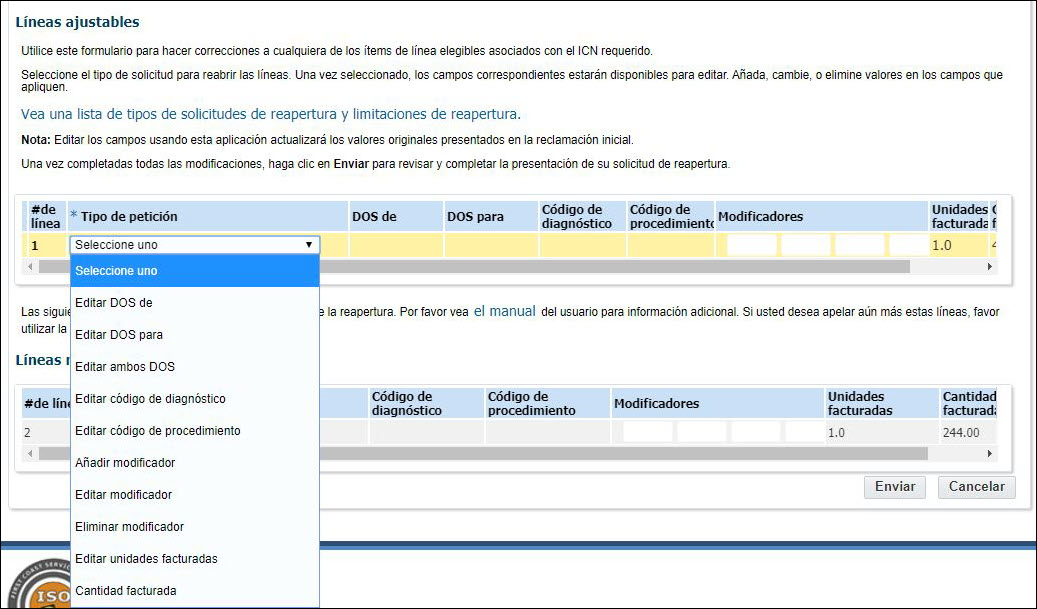
Task: Click the Cancelar button
Action: click(x=977, y=487)
